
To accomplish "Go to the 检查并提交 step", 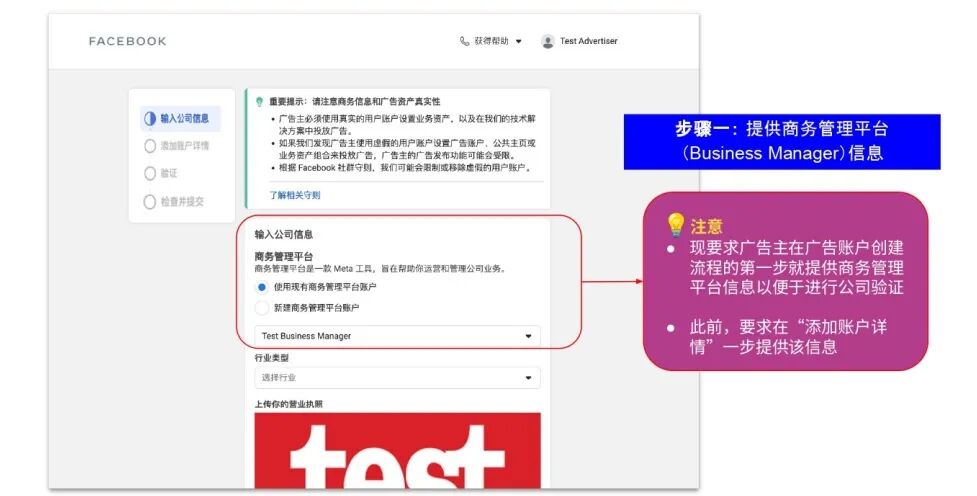I will pos(174,202).
